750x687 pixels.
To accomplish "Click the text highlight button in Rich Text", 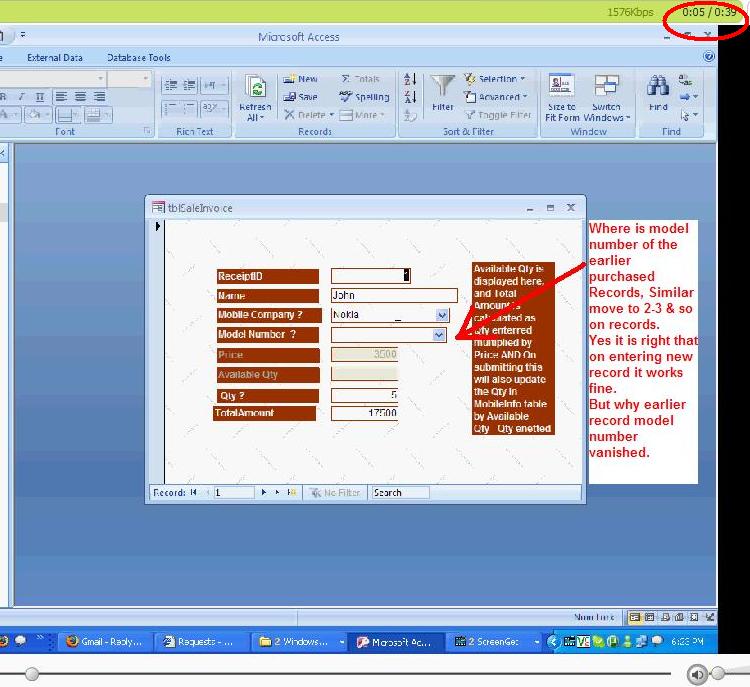I will point(213,108).
